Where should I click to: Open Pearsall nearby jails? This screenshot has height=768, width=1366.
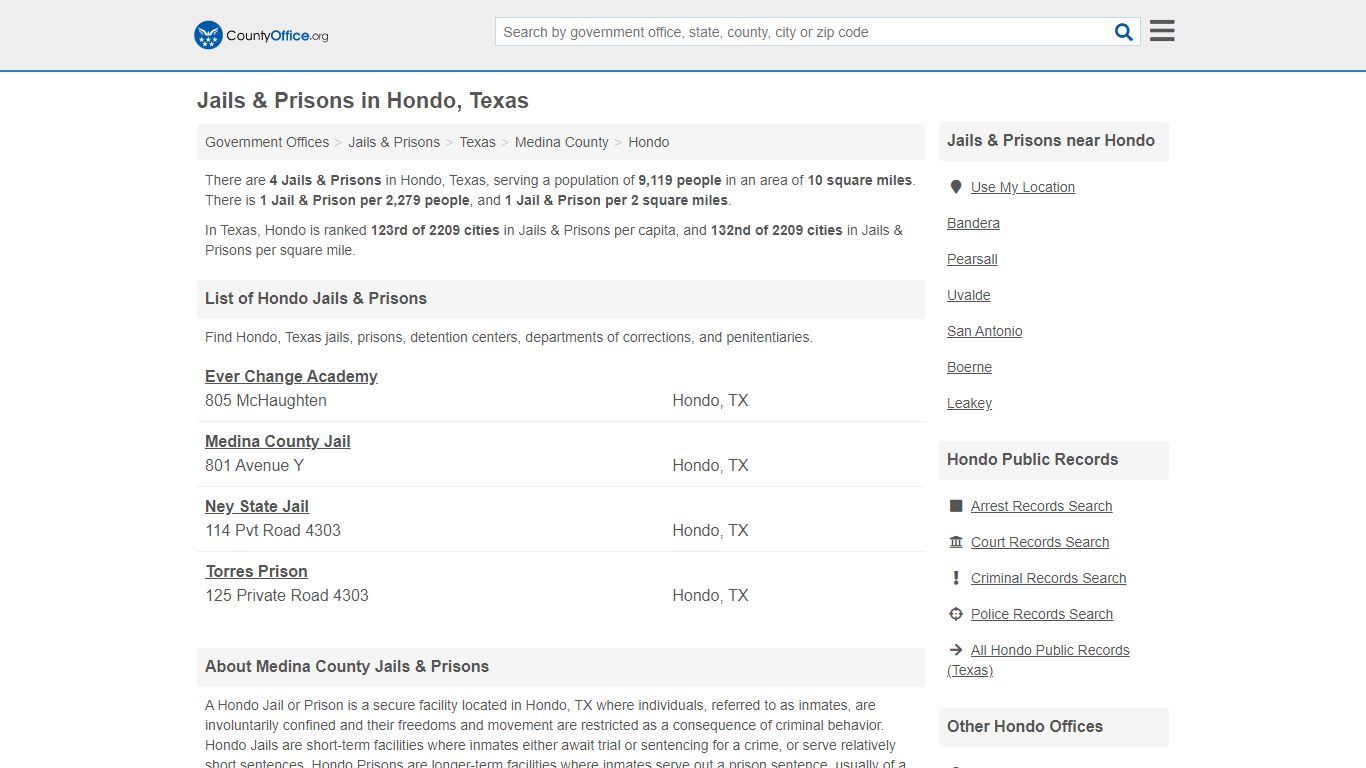coord(972,259)
